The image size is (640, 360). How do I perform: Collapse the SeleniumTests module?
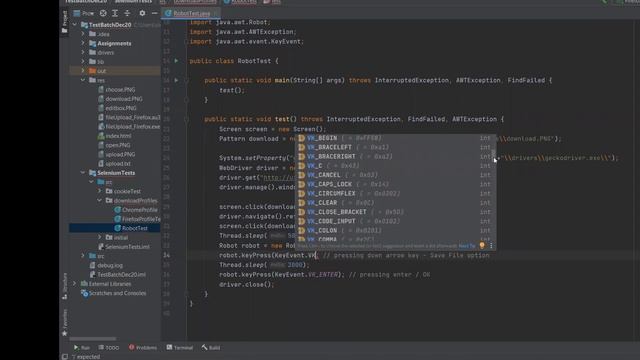pos(83,173)
